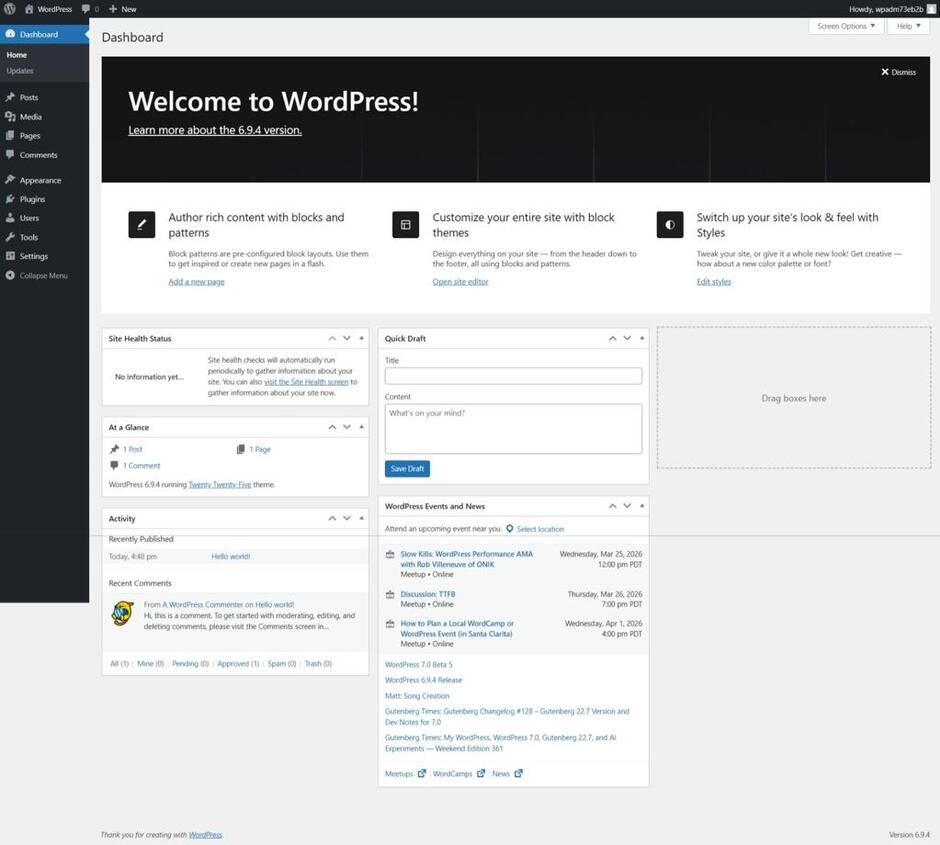Open the Hello world! post link in Activity
This screenshot has height=845, width=940.
(231, 557)
